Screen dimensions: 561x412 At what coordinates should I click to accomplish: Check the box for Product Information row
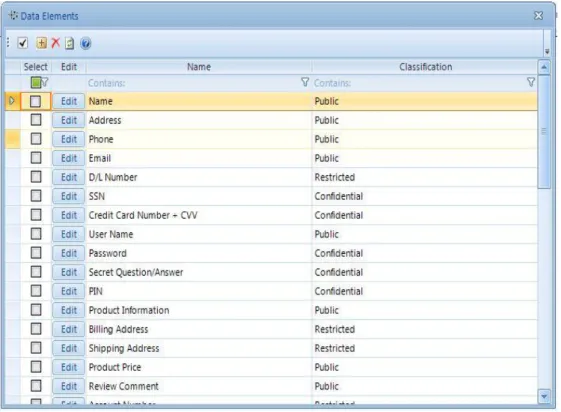pyautogui.click(x=36, y=310)
